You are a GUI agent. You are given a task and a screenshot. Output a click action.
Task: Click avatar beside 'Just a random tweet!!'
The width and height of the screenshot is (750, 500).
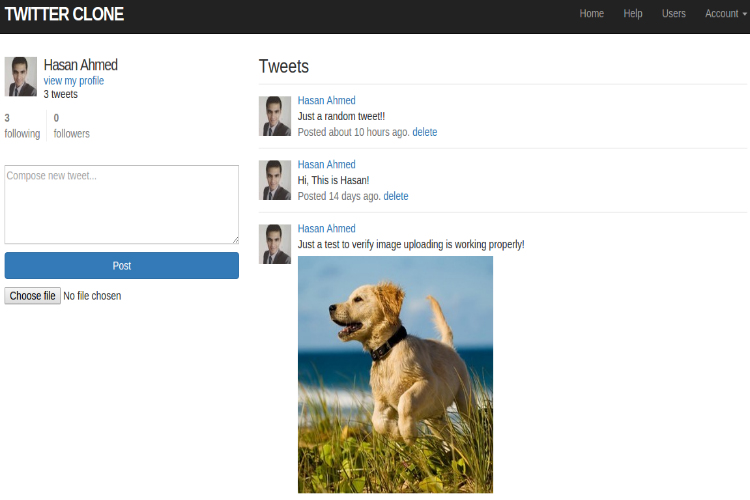pyautogui.click(x=275, y=116)
